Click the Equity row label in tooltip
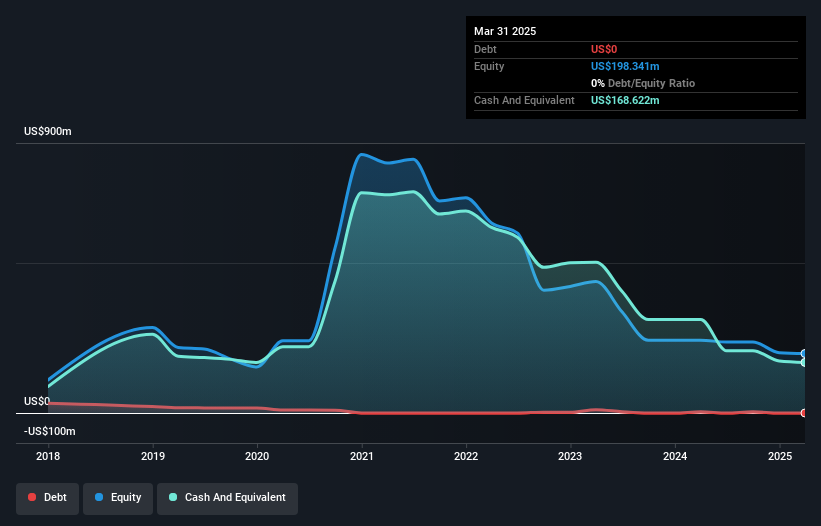821x526 pixels. coord(489,66)
